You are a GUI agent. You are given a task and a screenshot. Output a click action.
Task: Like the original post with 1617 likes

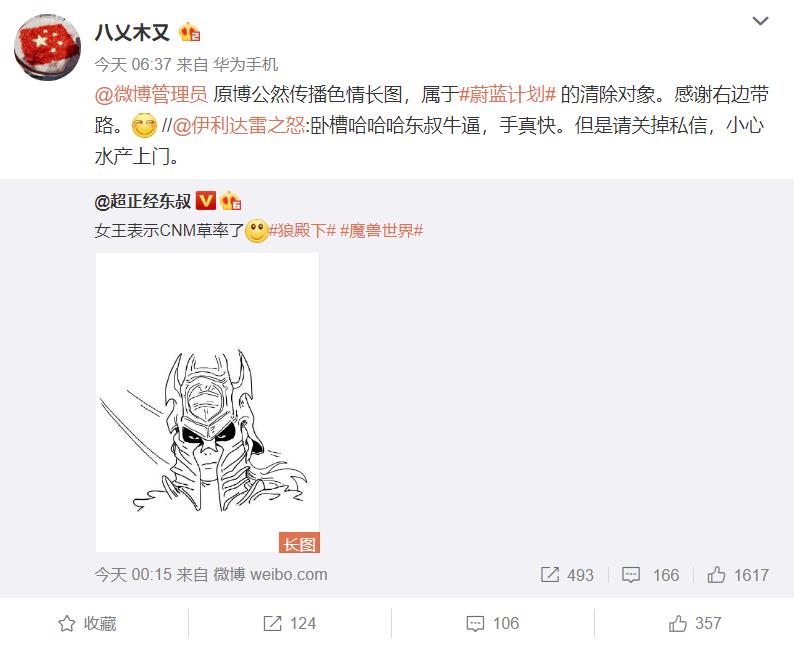pos(738,575)
